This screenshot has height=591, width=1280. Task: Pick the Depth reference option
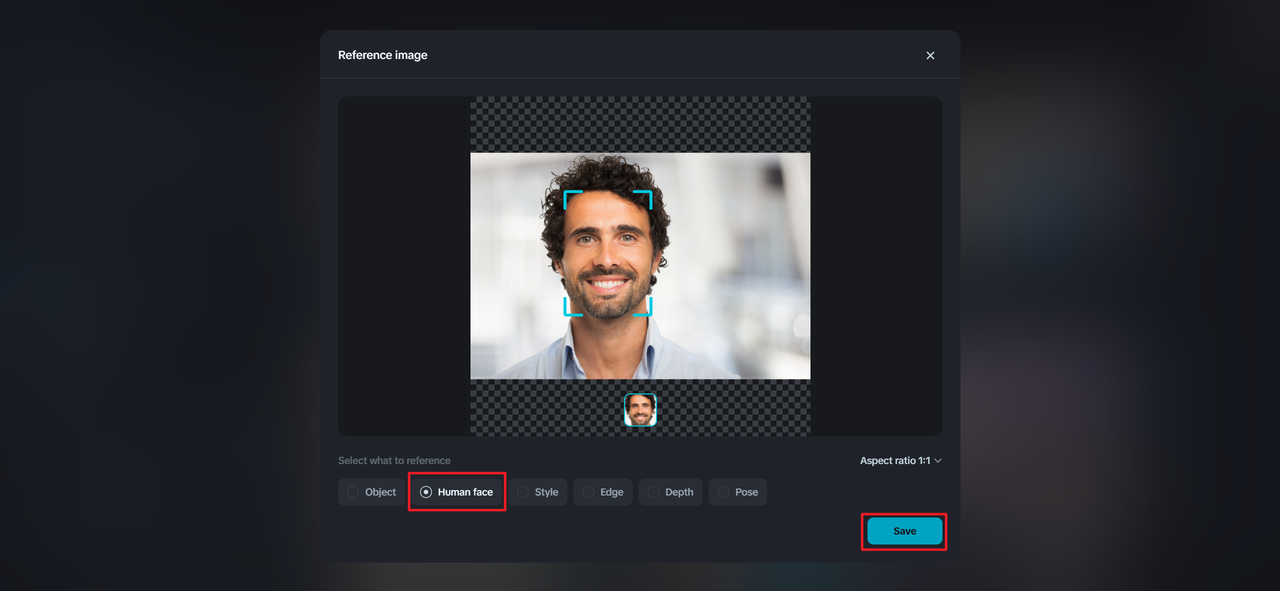(670, 492)
